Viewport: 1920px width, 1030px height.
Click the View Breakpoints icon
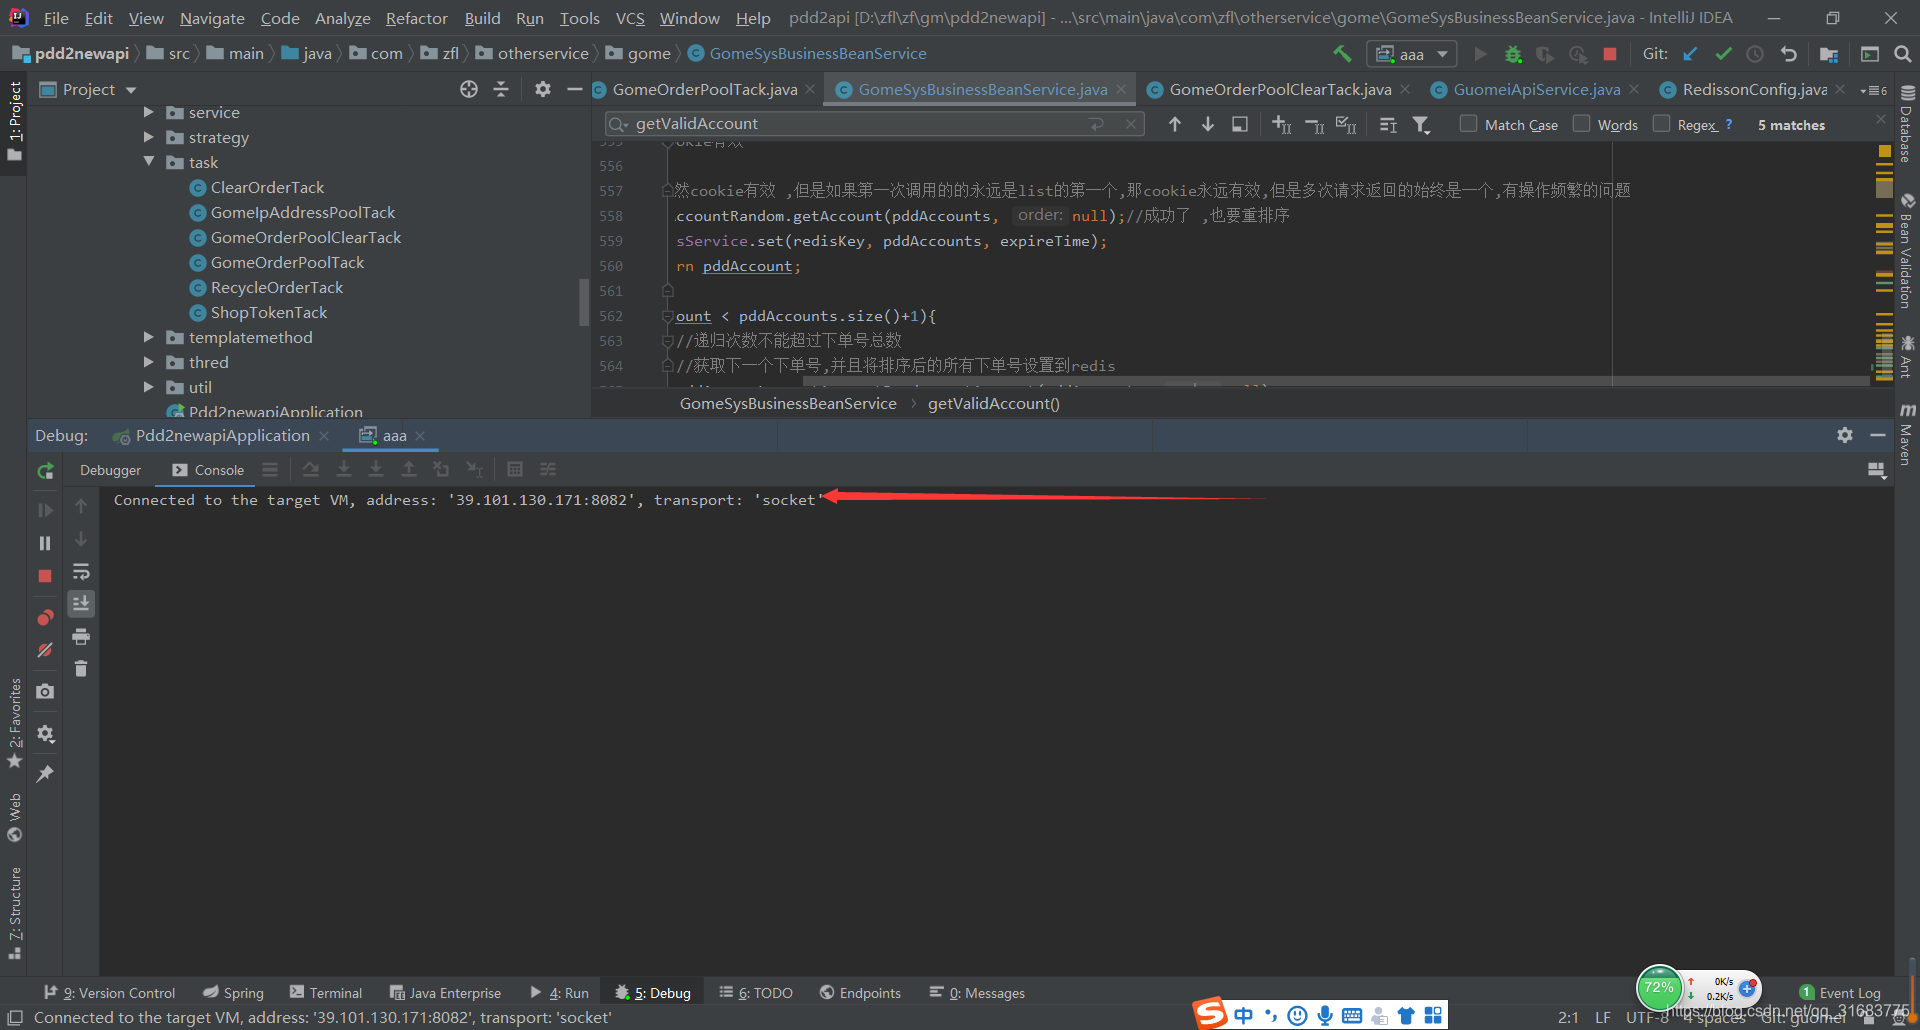click(45, 617)
